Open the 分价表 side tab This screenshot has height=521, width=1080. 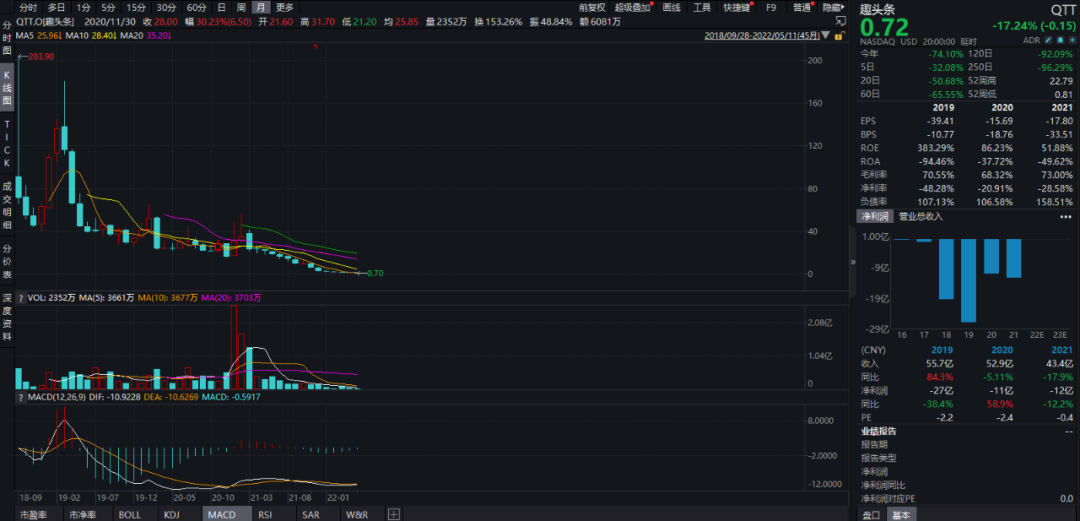[7, 261]
